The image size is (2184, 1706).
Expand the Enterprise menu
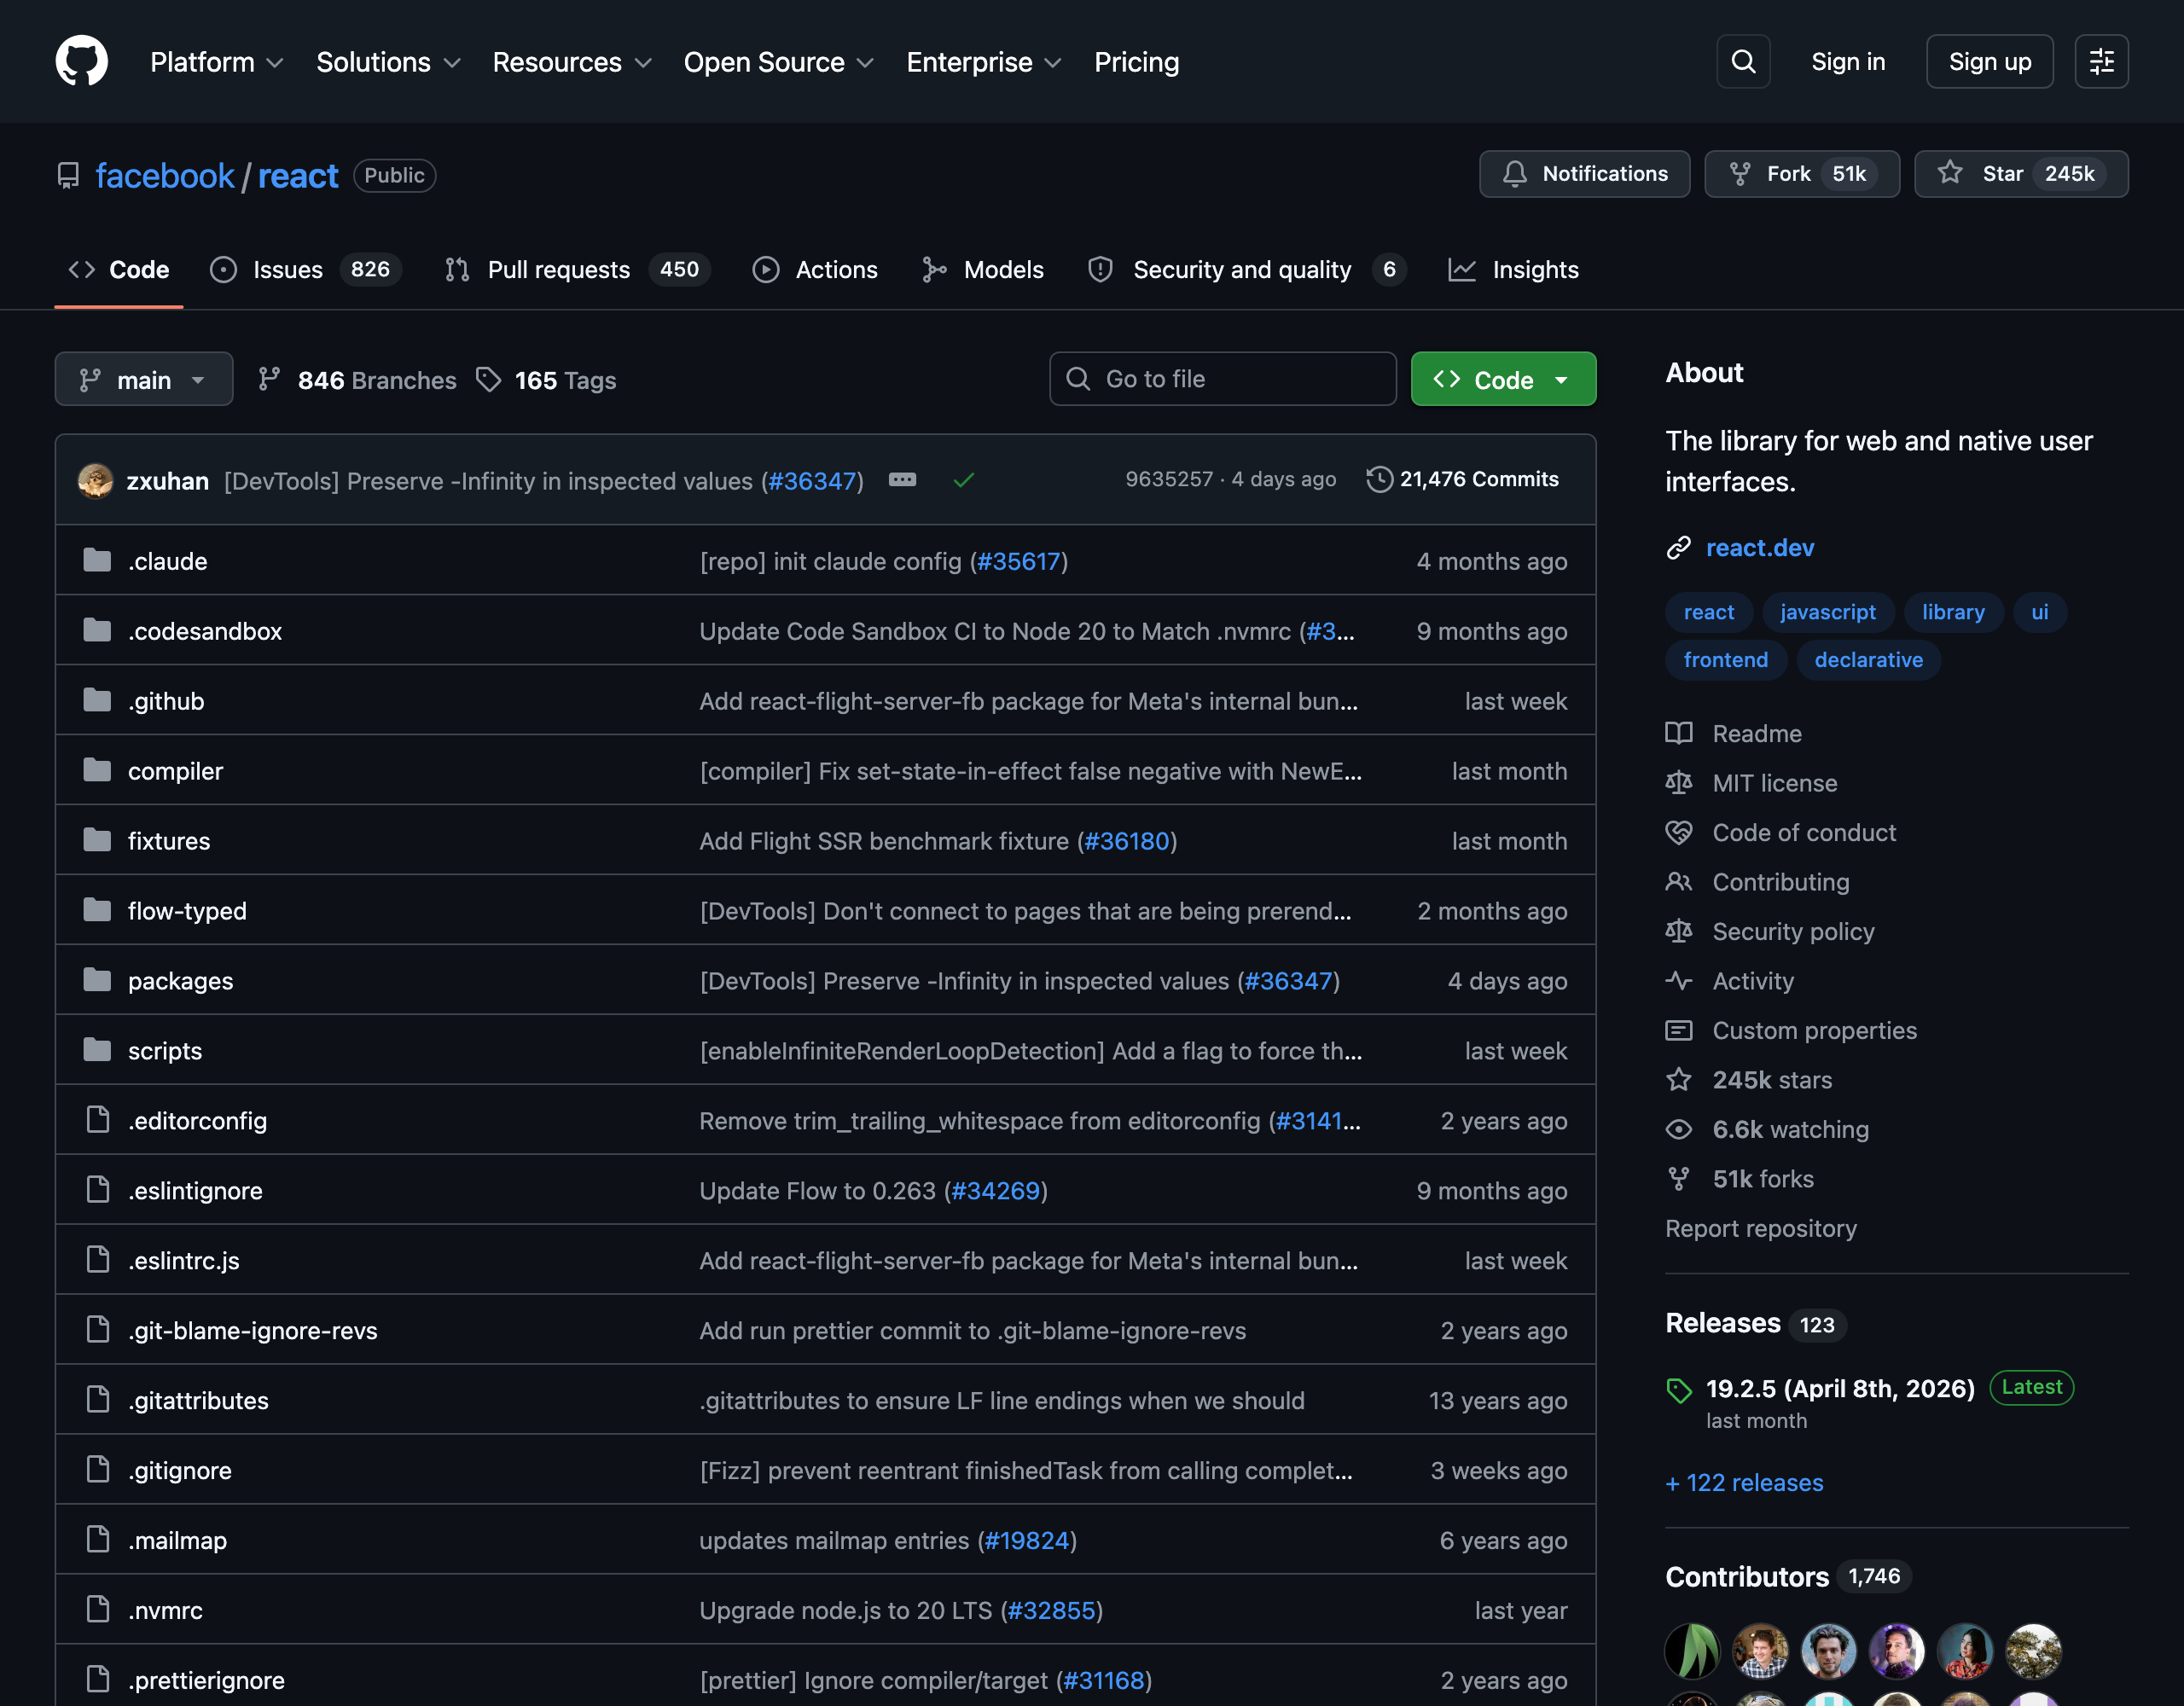coord(984,62)
